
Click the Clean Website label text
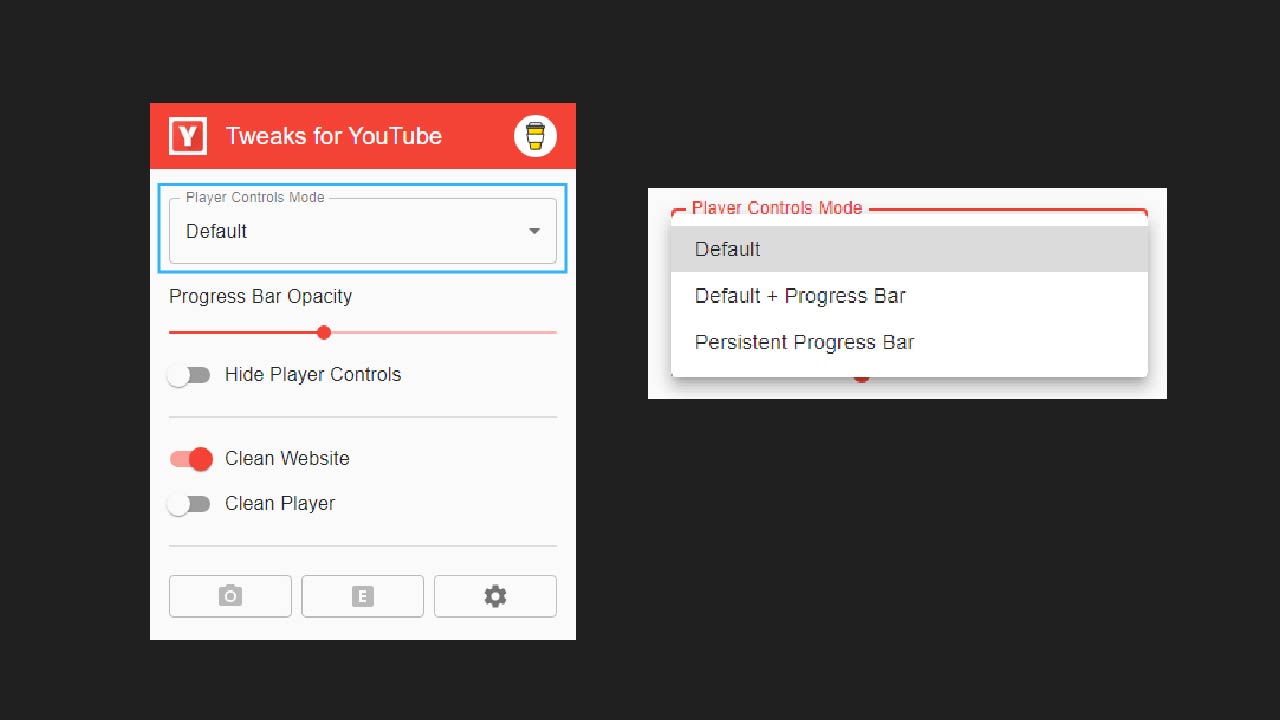point(287,459)
